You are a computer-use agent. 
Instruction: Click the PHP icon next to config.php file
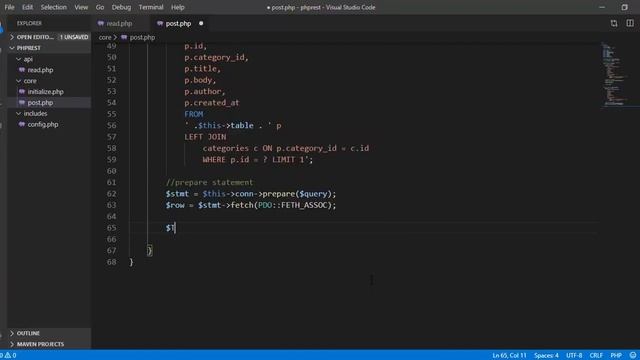coord(22,124)
